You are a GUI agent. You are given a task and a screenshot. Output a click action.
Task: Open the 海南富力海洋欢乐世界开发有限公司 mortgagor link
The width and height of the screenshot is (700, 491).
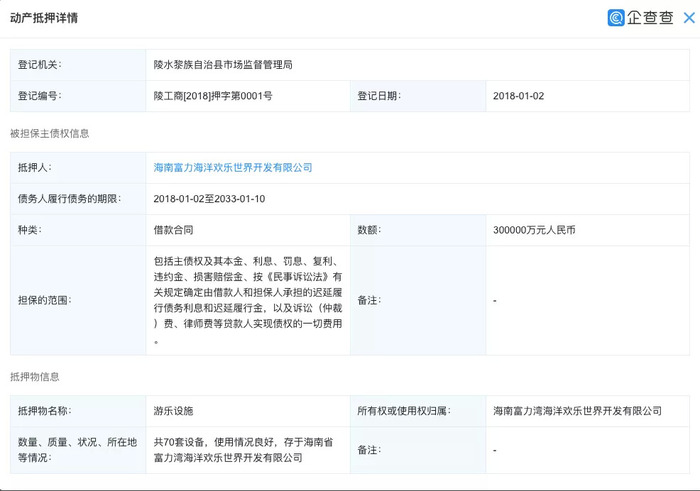pyautogui.click(x=233, y=167)
